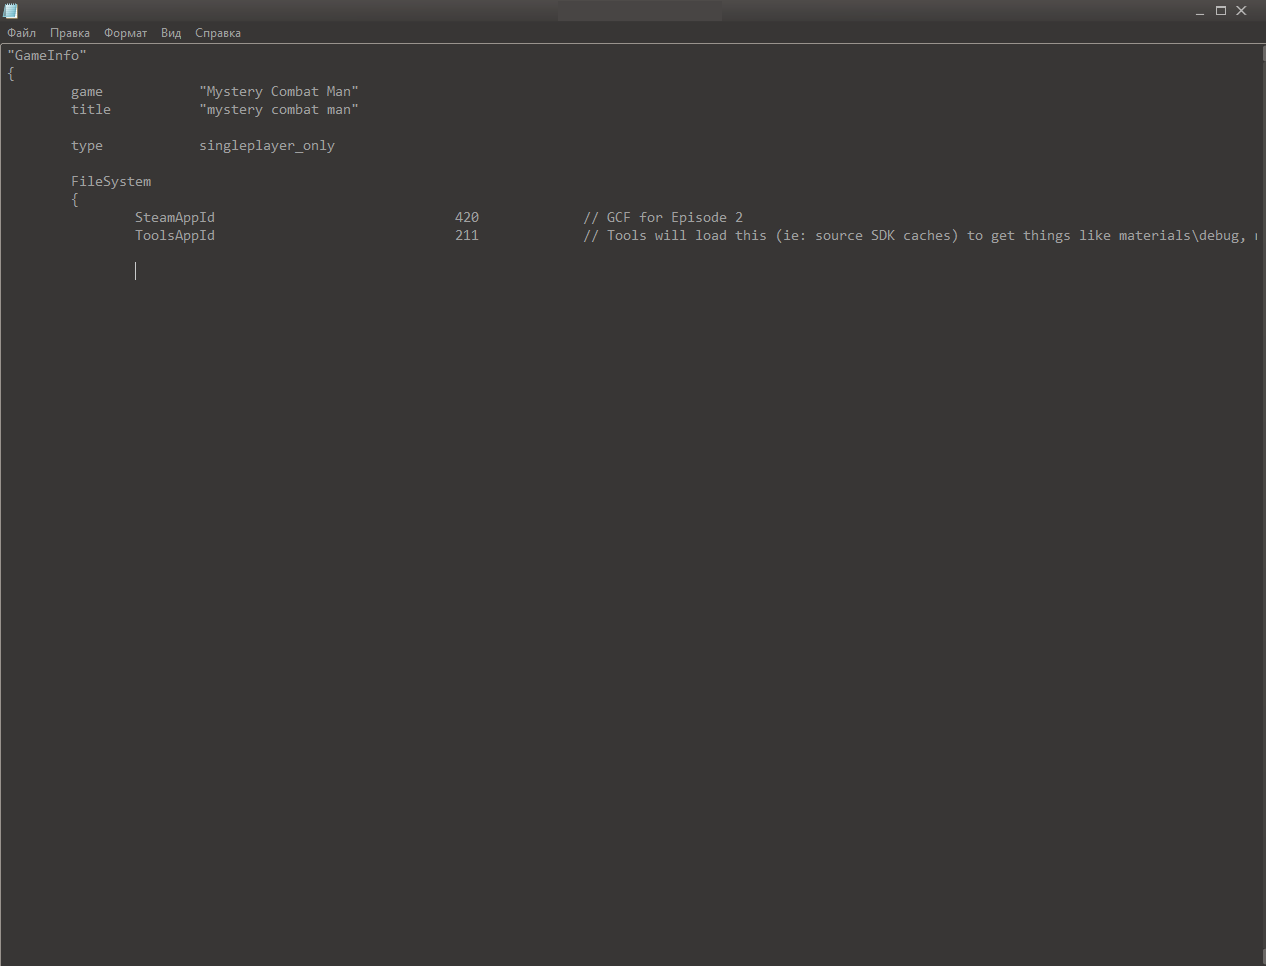This screenshot has width=1266, height=966.
Task: Minimize the Notepad window
Action: [x=1199, y=11]
